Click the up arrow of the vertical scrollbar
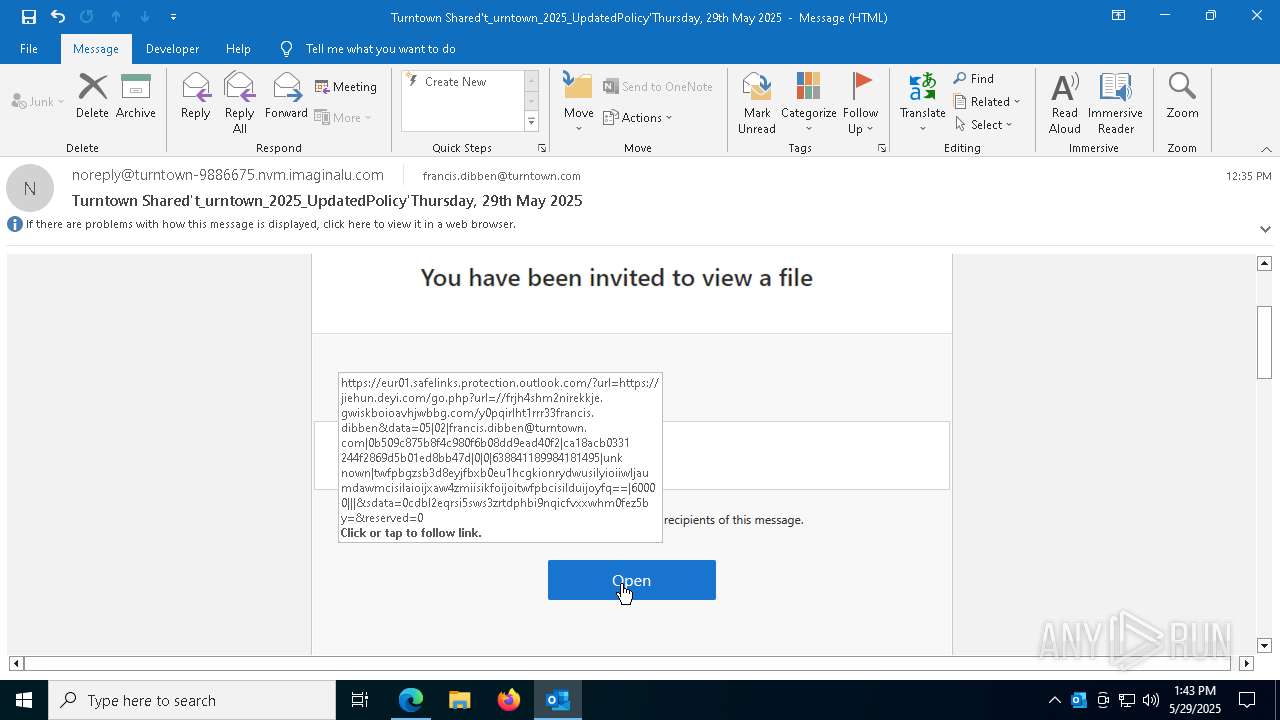The height and width of the screenshot is (720, 1280). [x=1264, y=263]
